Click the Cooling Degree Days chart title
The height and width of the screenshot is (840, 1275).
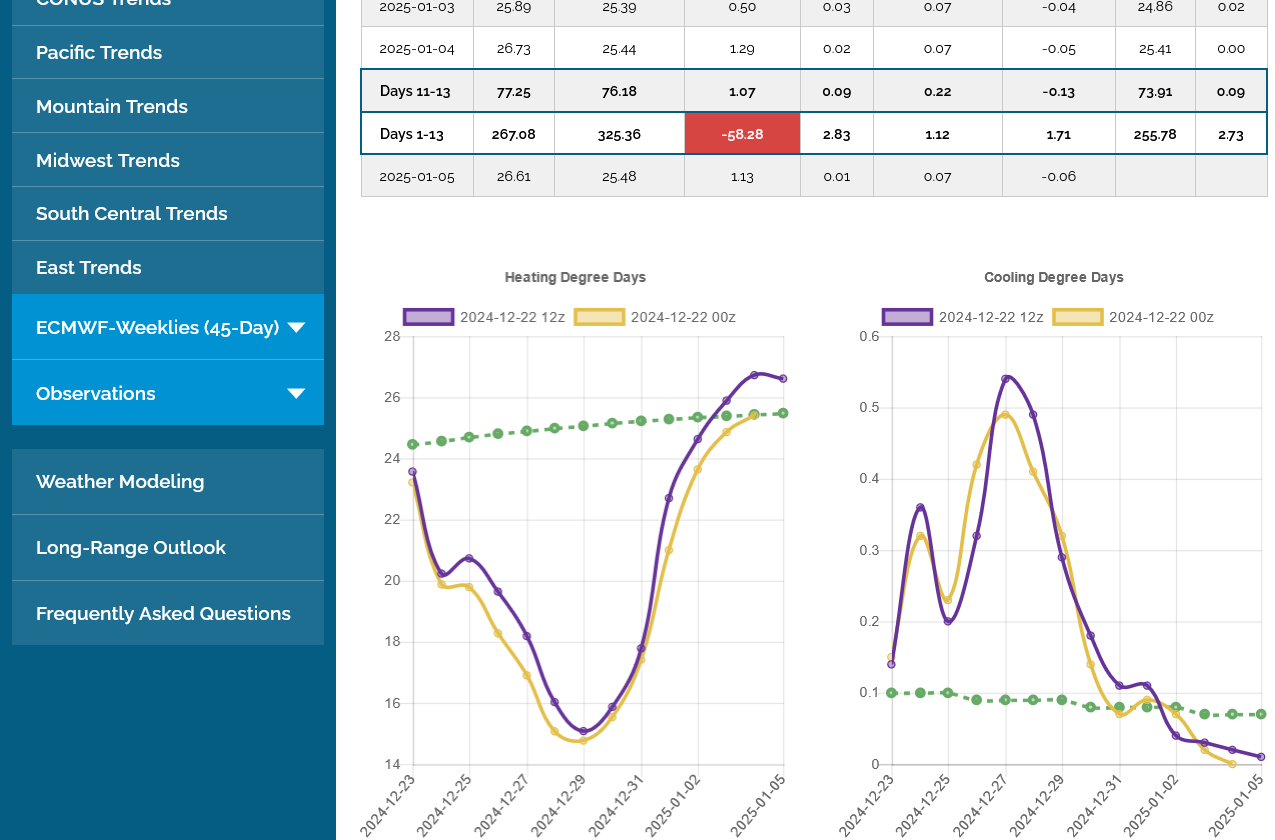[1053, 278]
